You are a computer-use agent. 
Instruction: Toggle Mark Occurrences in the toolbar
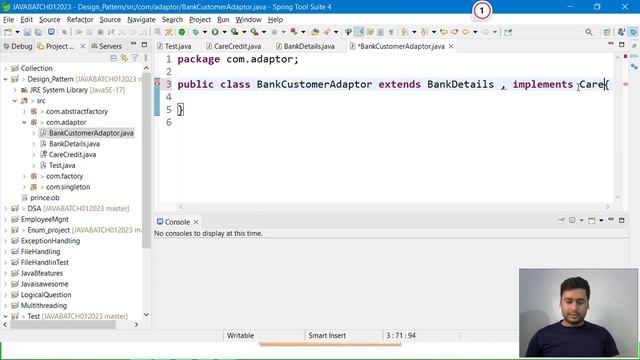[360, 32]
